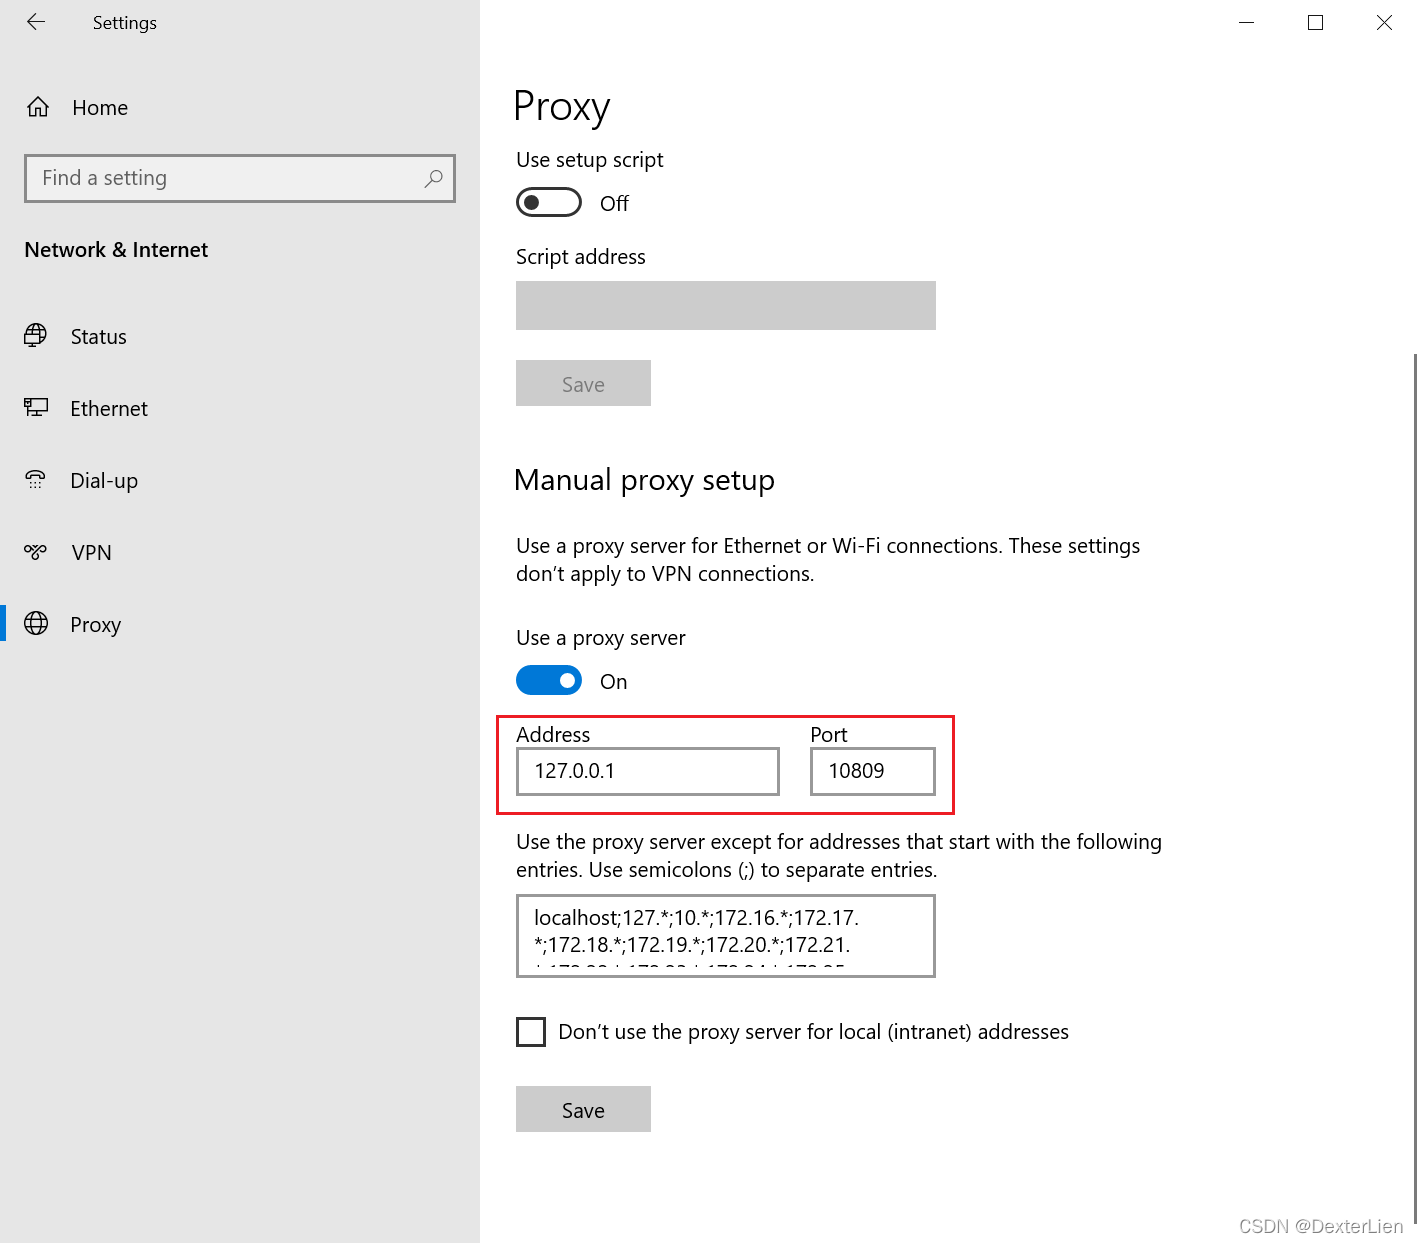Click the Use a proxy server label
1418x1243 pixels.
601,638
